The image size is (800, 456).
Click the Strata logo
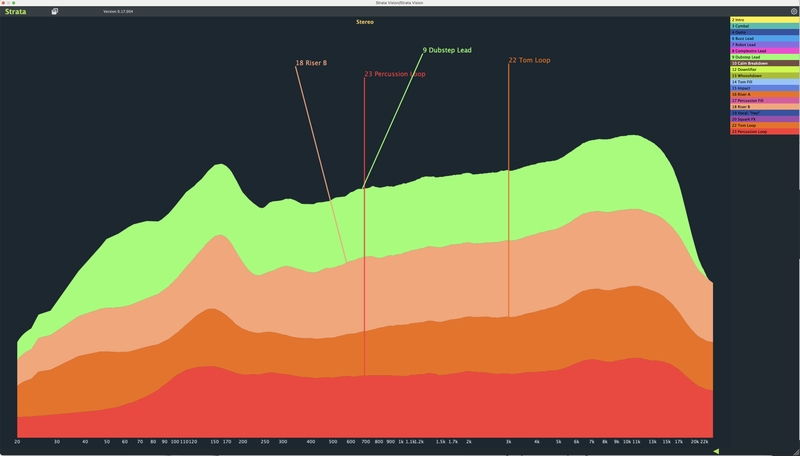point(16,11)
